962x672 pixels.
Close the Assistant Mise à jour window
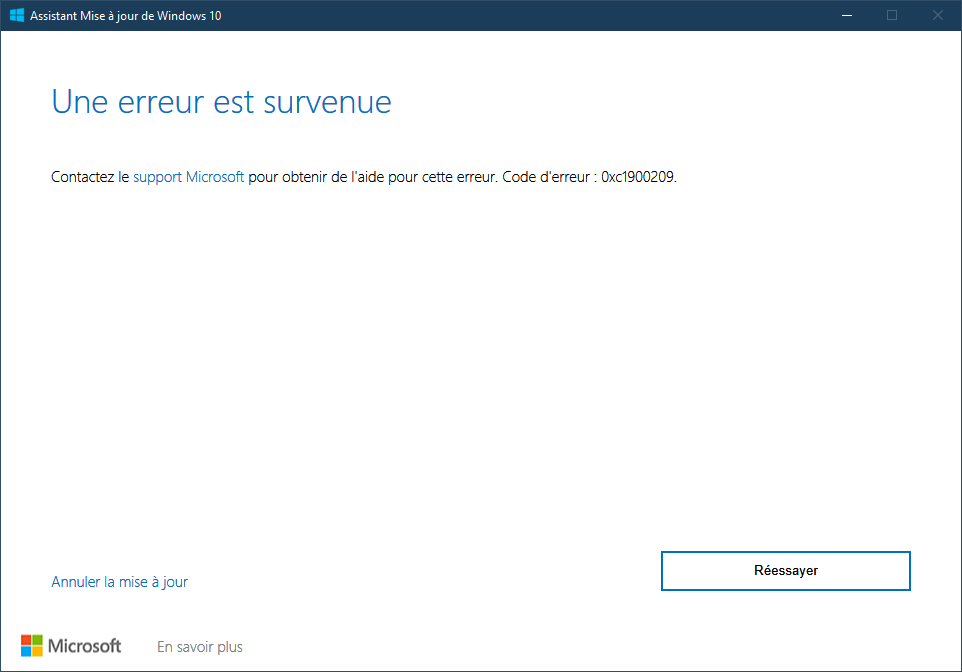pos(937,15)
